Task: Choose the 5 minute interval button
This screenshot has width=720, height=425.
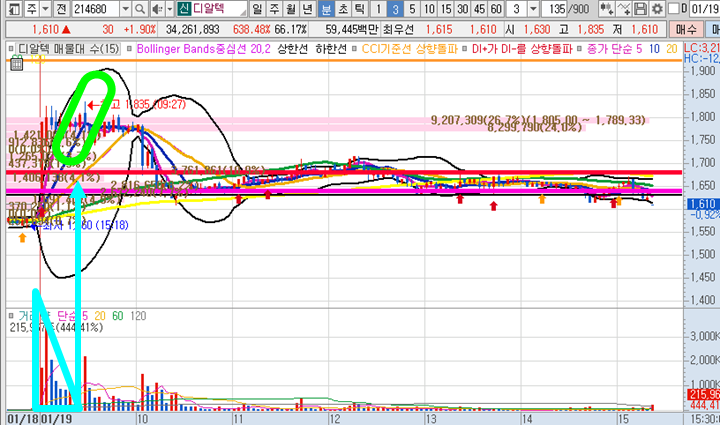Action: pos(412,9)
